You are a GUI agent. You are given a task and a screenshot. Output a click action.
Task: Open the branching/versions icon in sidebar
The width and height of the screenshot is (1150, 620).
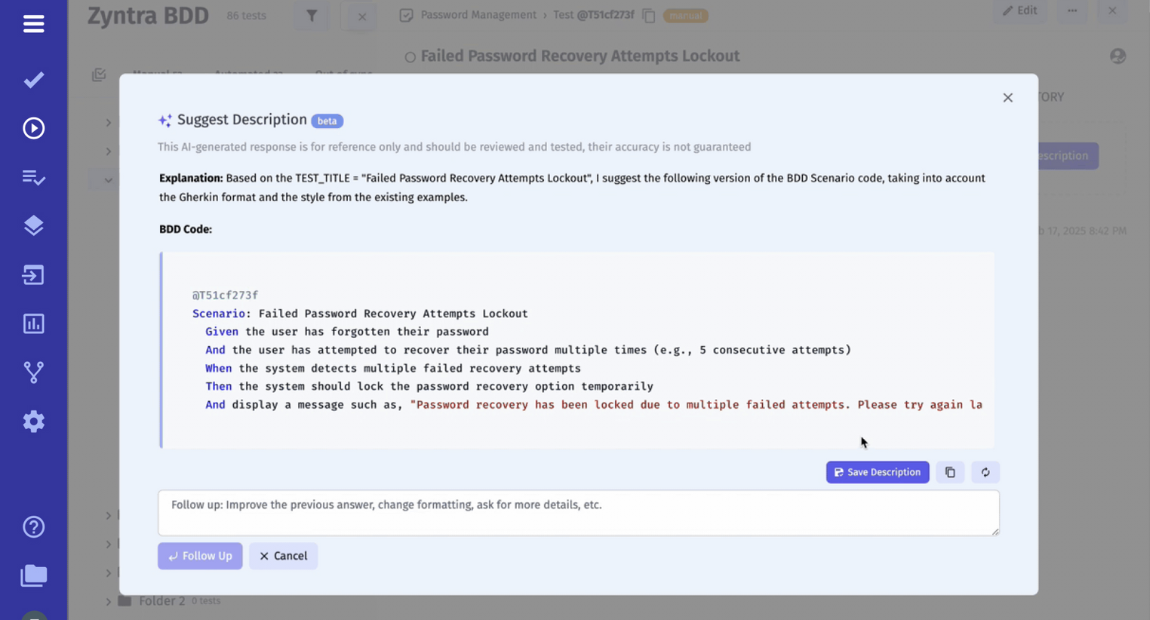(33, 372)
